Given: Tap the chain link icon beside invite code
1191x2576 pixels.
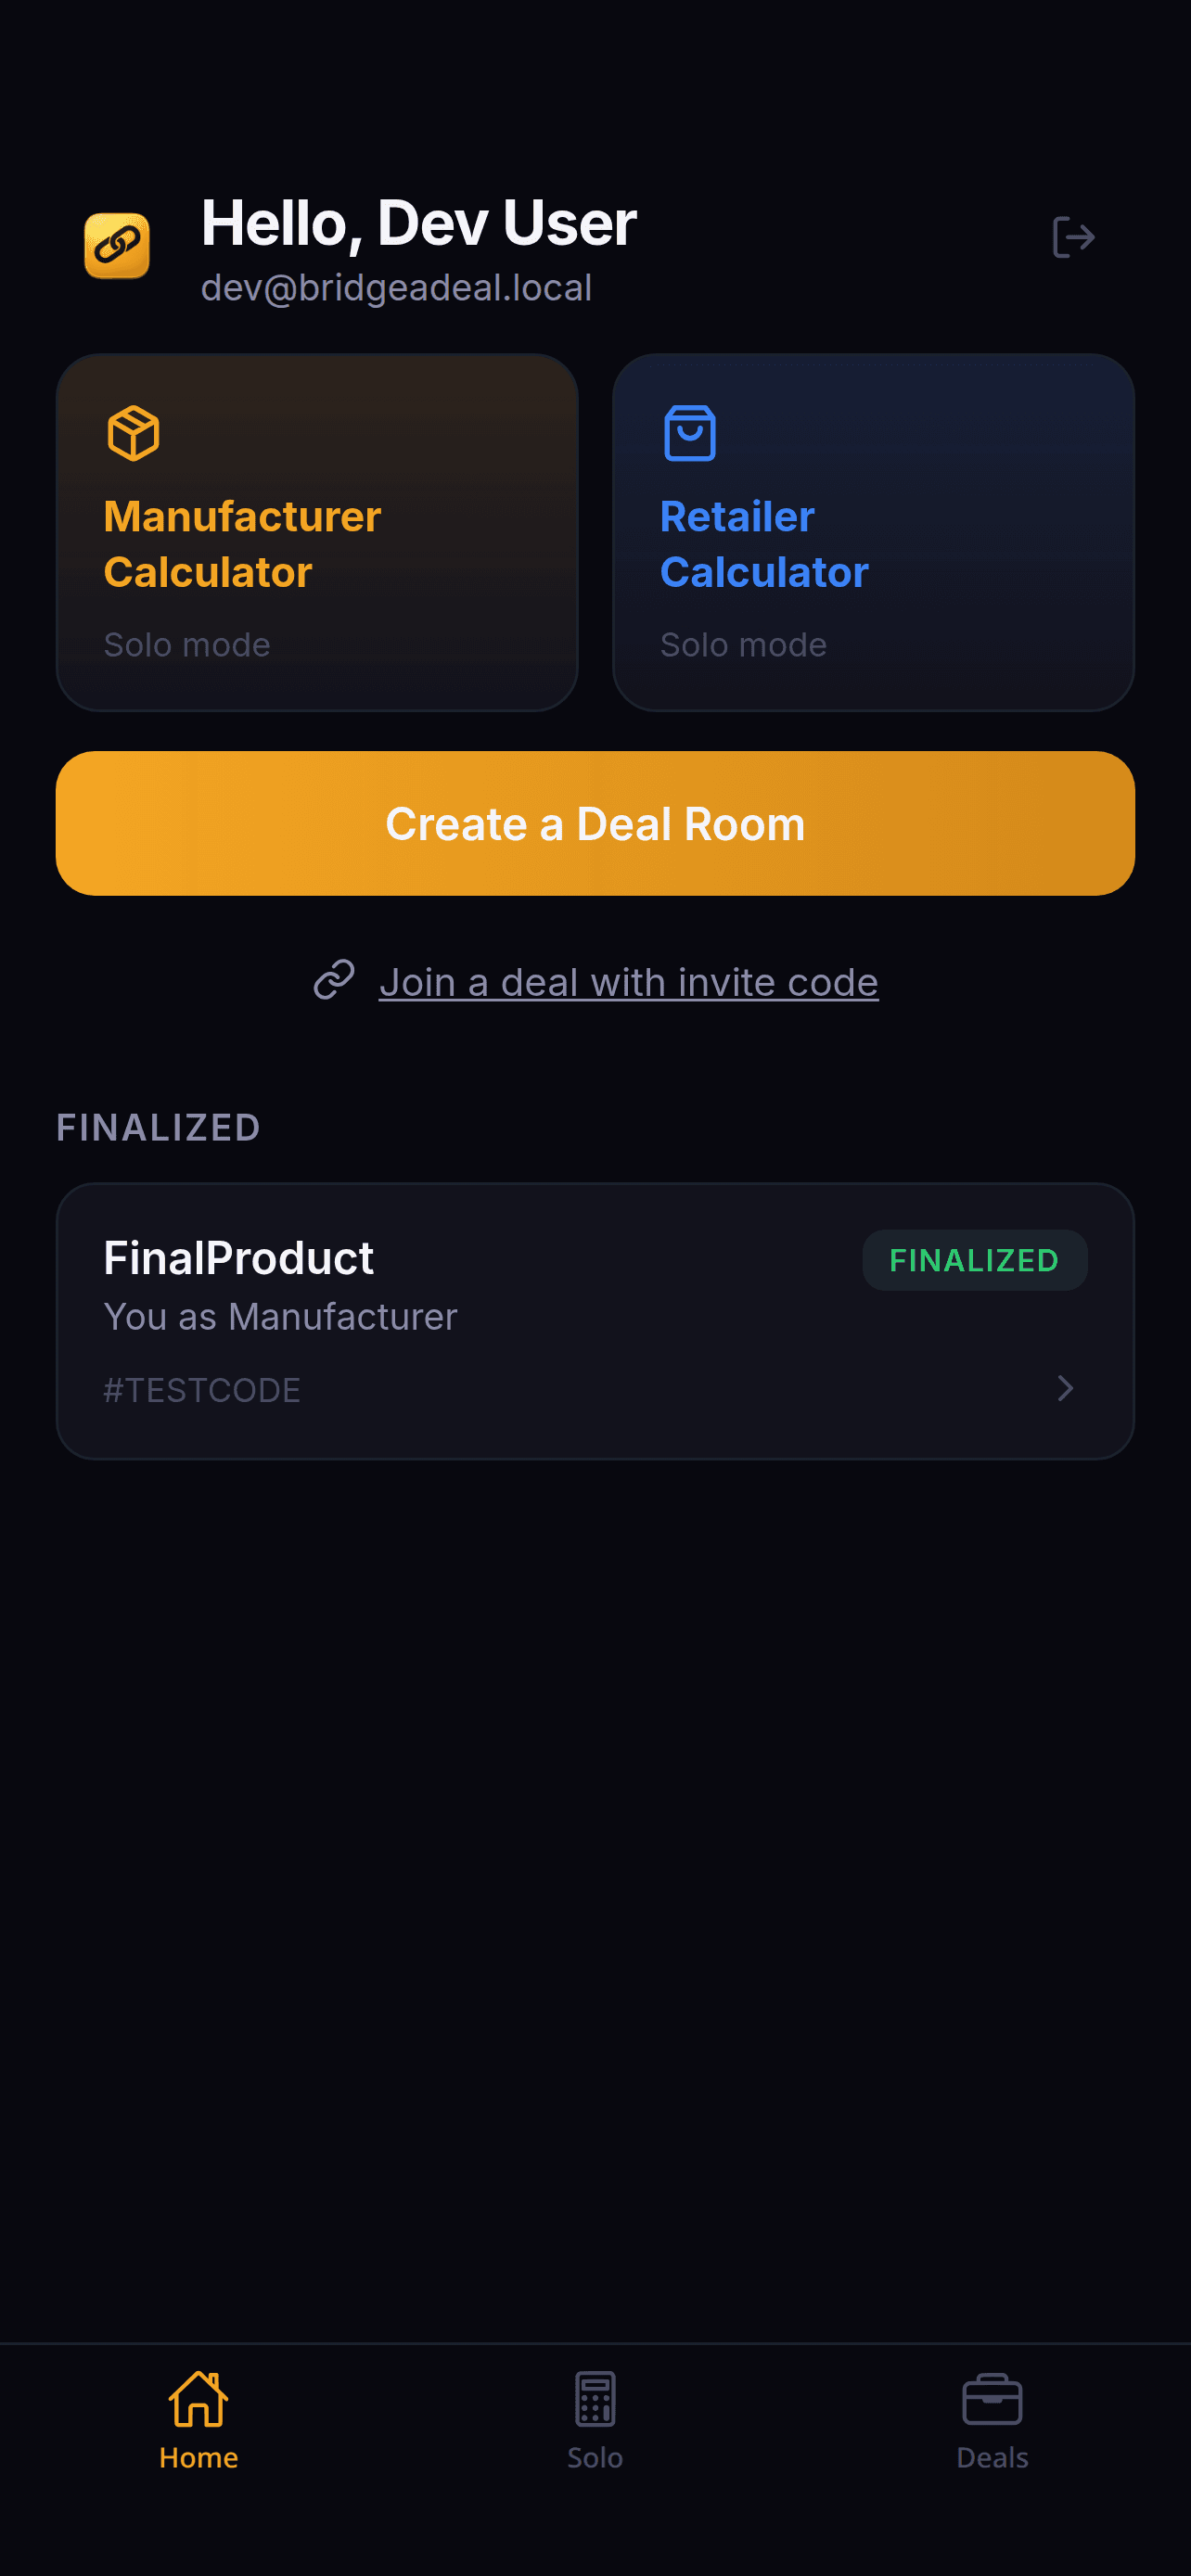Looking at the screenshot, I should [335, 981].
